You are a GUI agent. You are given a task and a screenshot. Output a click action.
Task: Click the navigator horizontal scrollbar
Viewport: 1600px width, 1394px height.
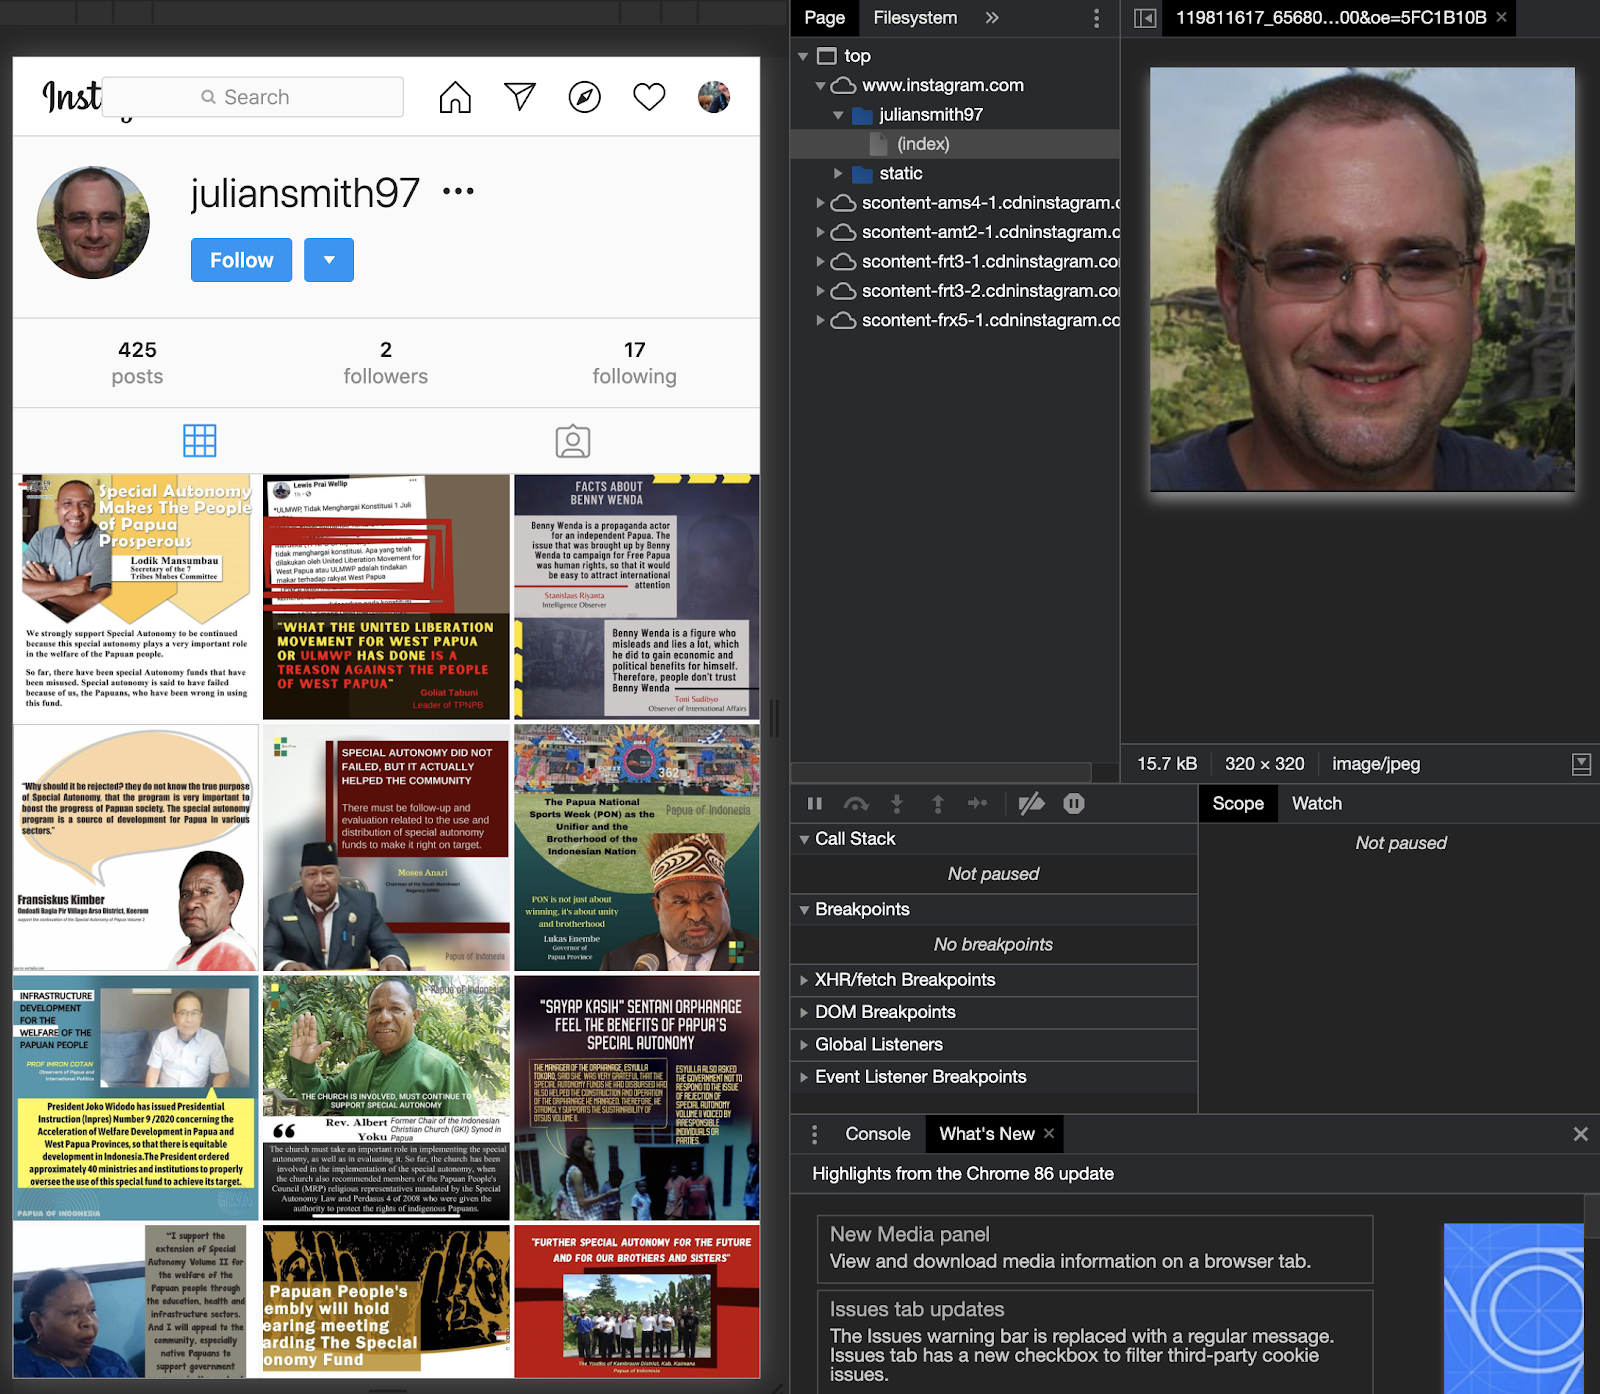(x=941, y=772)
